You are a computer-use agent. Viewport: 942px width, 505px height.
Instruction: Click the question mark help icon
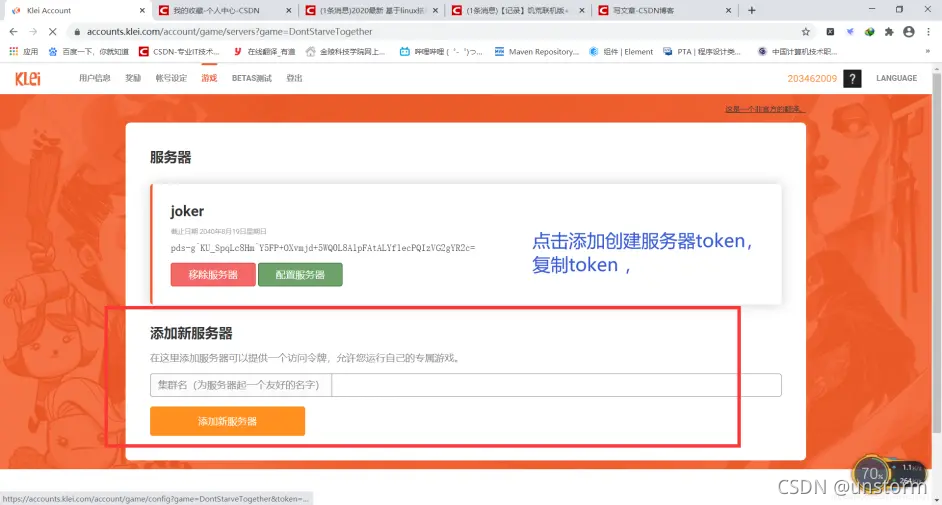(852, 79)
